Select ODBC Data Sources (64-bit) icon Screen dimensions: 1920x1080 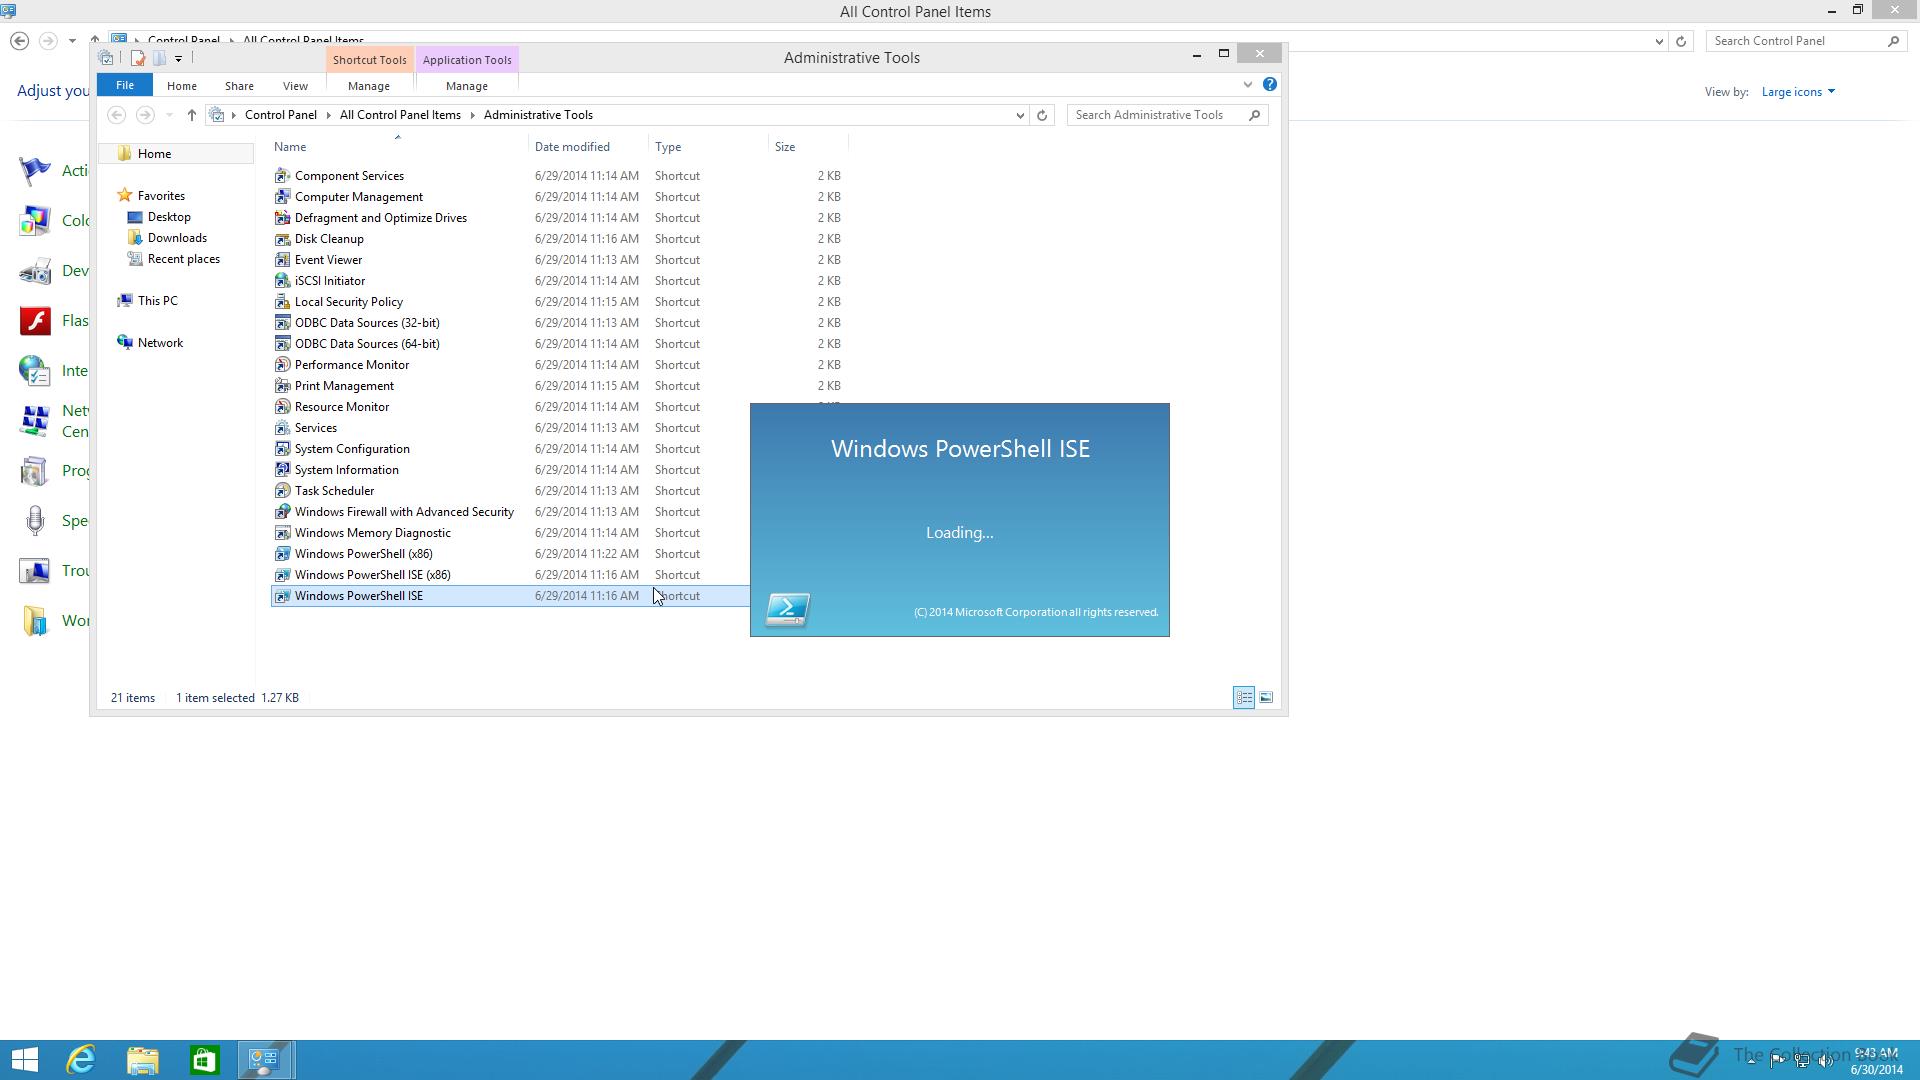282,344
